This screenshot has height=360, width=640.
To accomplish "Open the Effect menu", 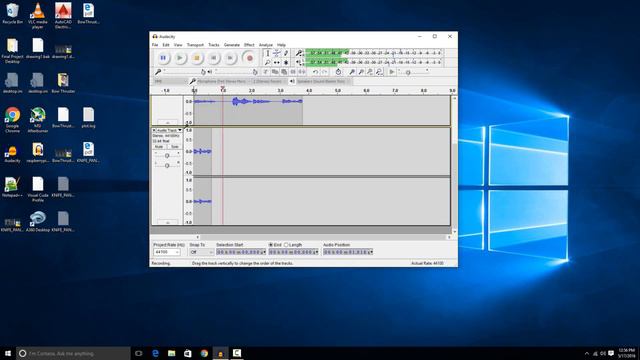I will (249, 45).
